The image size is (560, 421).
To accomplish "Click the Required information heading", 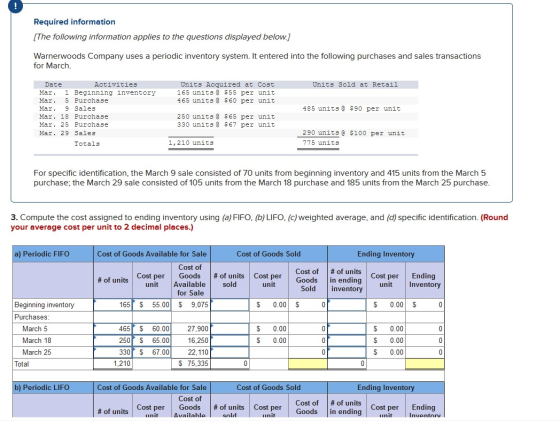I will 74,22.
